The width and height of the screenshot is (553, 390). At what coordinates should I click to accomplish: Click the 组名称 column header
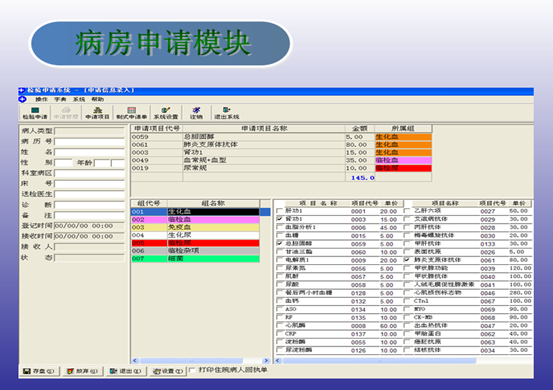tap(213, 203)
